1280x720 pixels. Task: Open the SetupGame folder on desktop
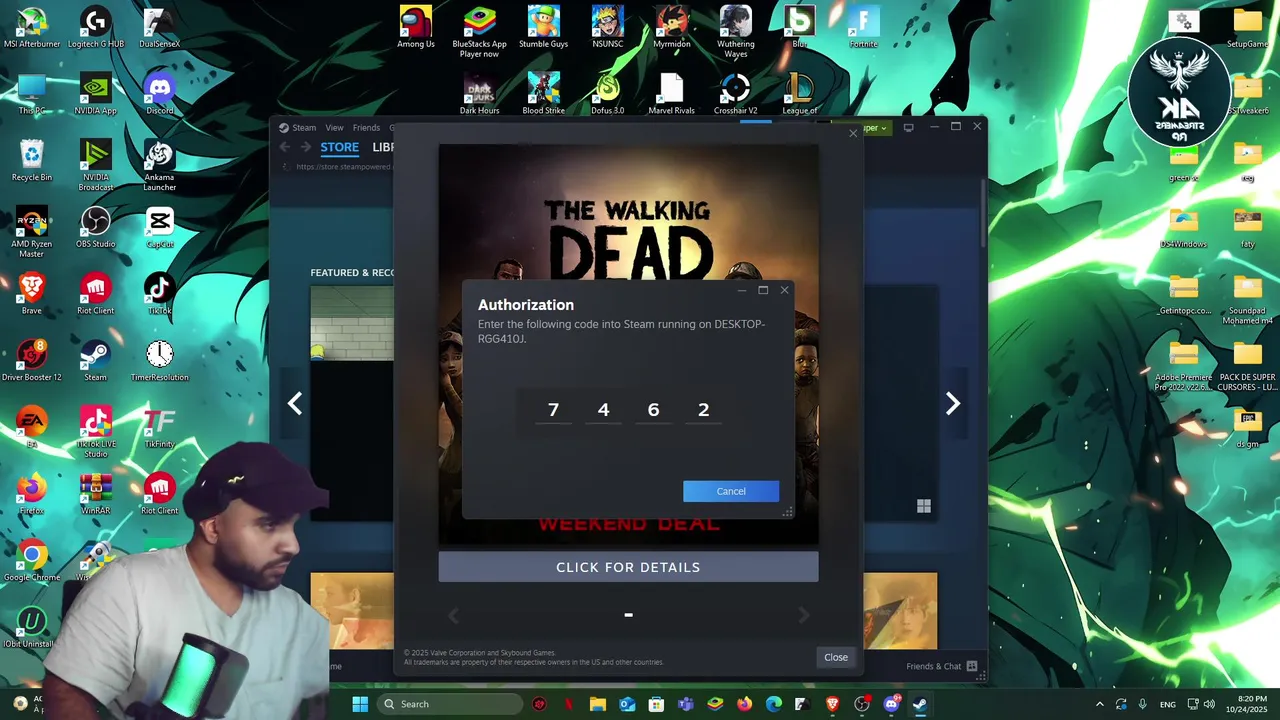1247,28
